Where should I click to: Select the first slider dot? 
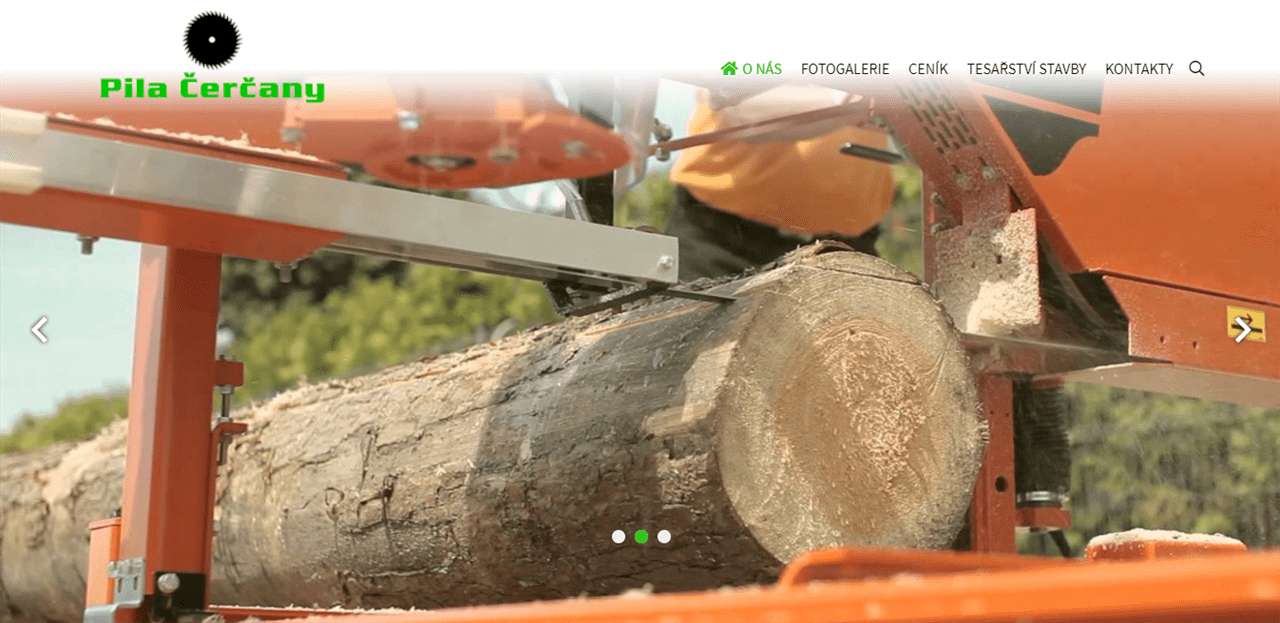618,536
